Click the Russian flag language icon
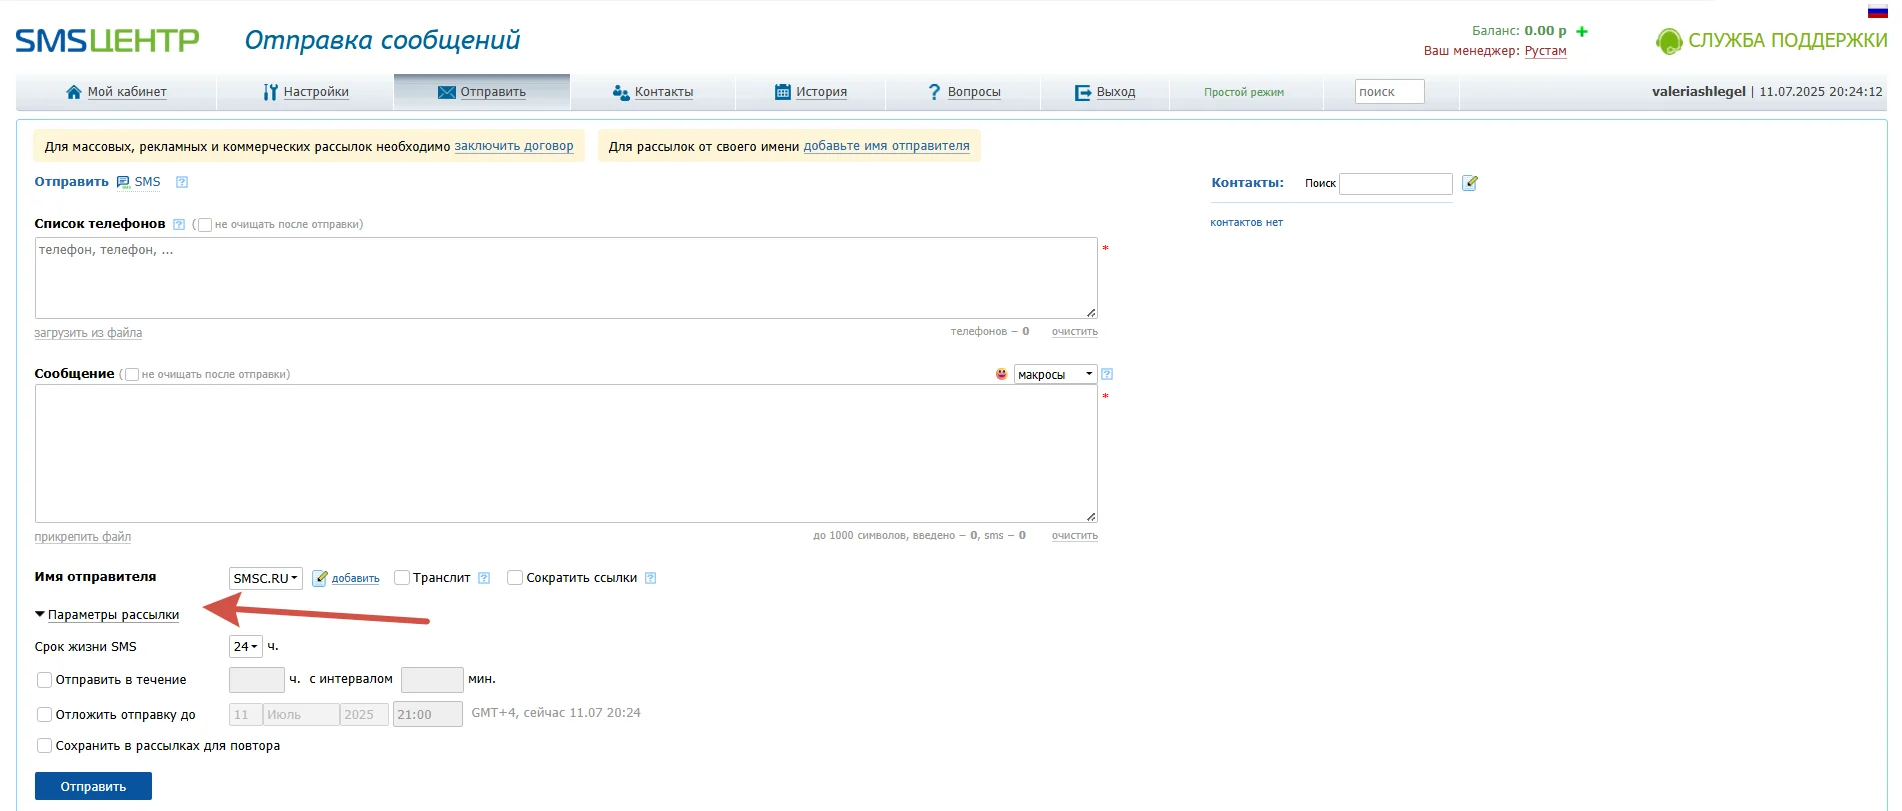 click(x=1877, y=11)
